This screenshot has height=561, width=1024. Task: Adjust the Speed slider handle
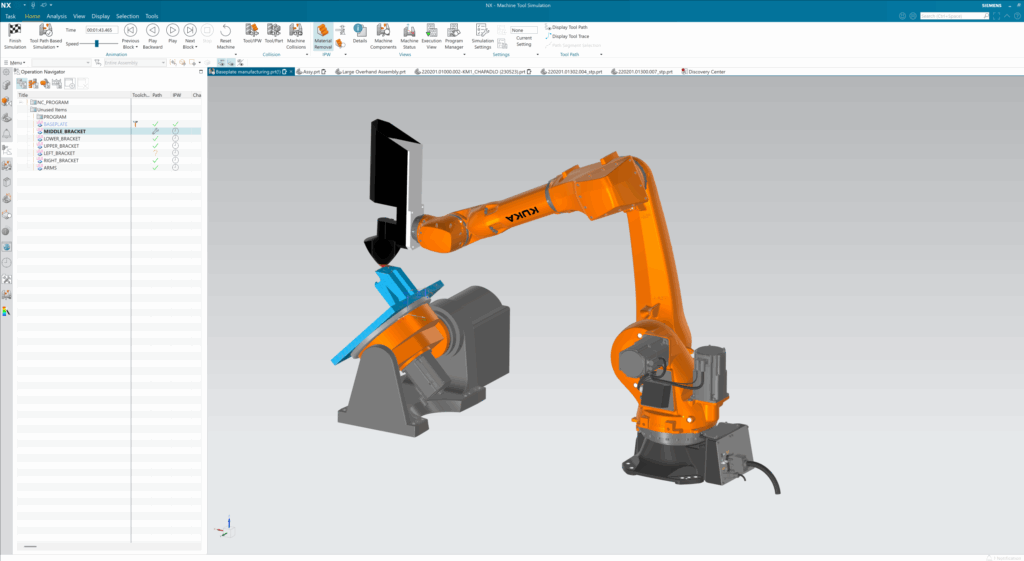[x=97, y=44]
